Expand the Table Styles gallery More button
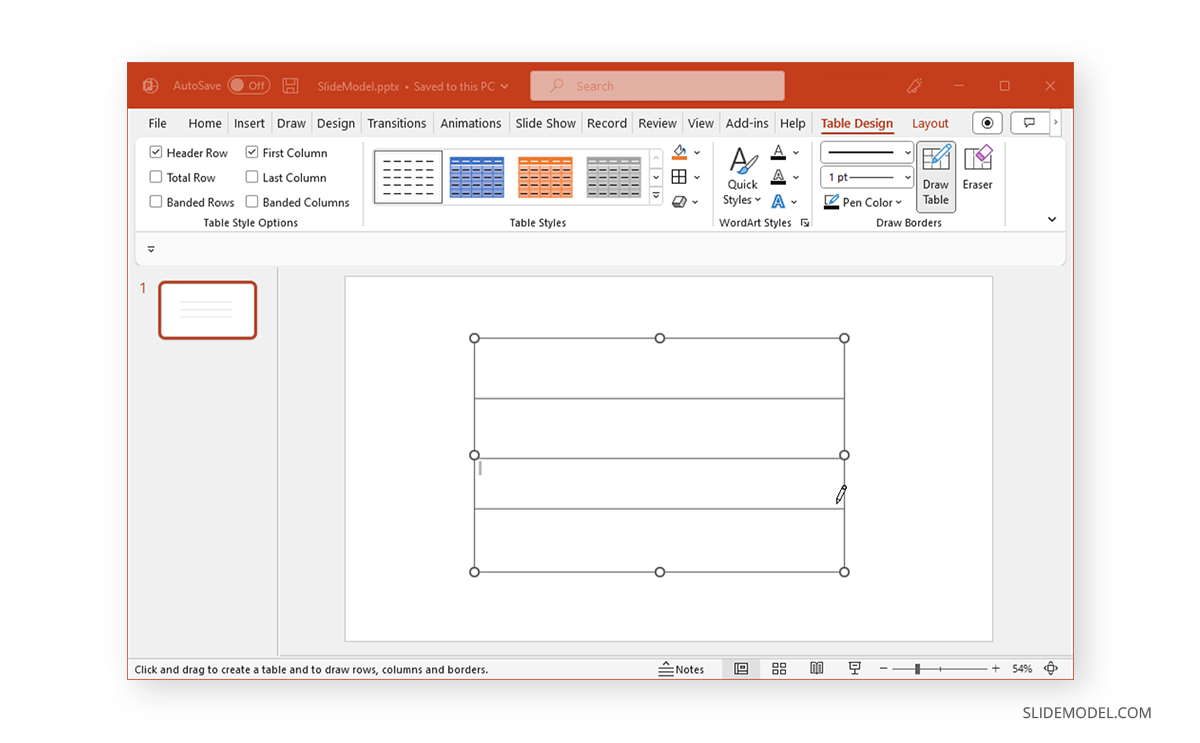1200x743 pixels. 656,196
